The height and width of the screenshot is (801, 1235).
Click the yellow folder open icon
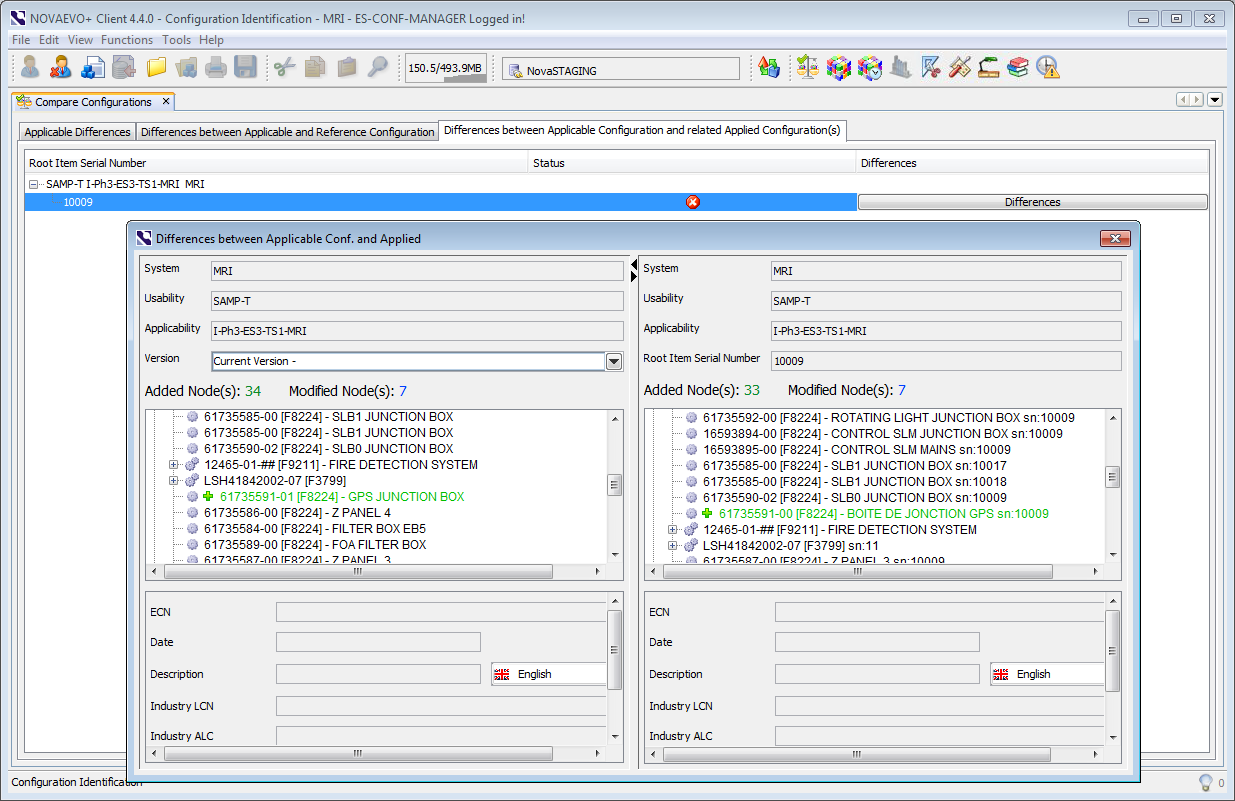(156, 68)
